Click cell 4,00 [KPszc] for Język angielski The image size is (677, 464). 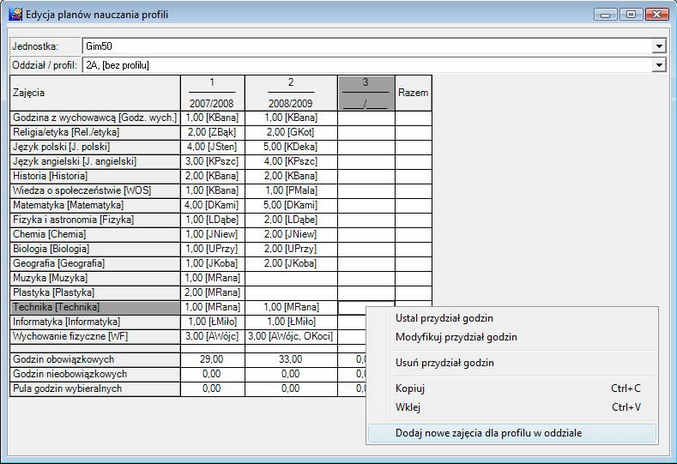pos(291,162)
